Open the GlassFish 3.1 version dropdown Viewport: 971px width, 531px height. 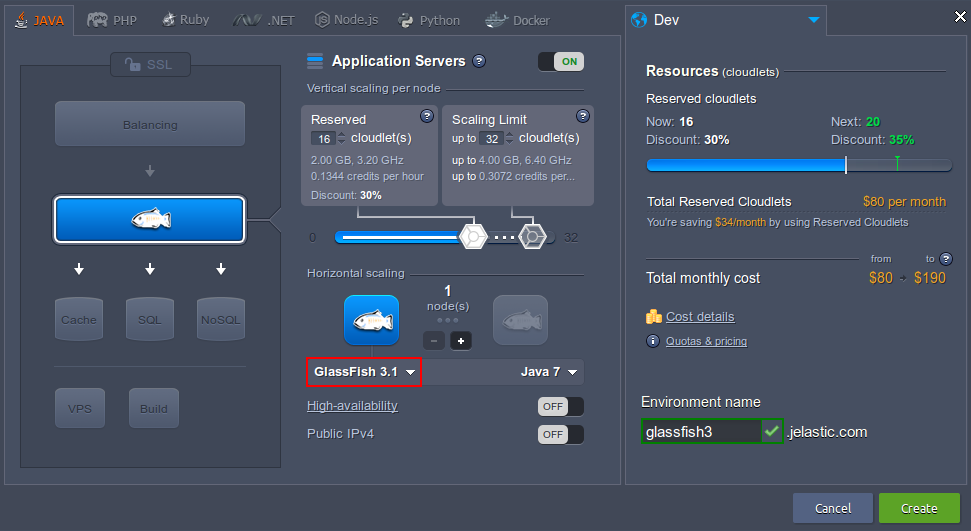364,372
